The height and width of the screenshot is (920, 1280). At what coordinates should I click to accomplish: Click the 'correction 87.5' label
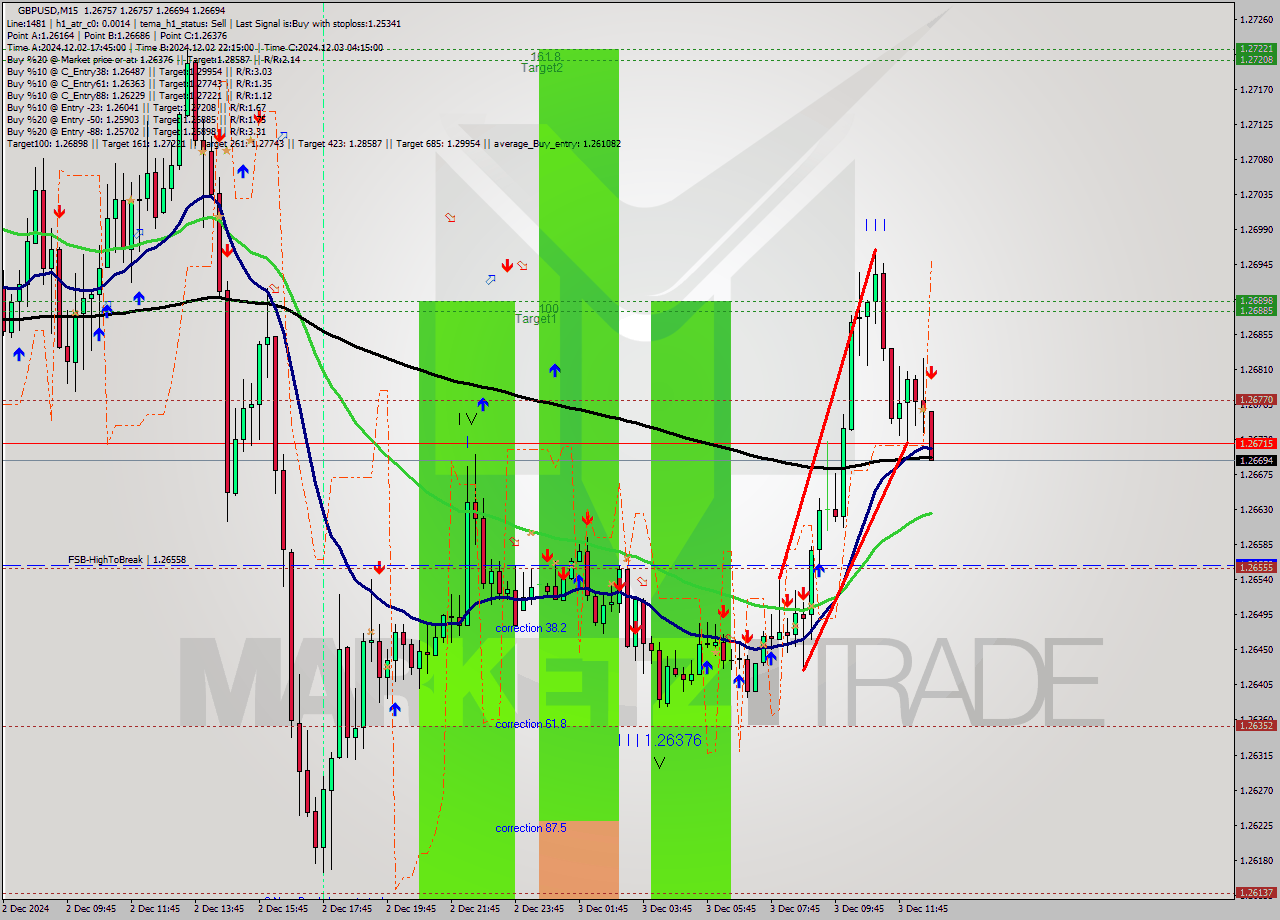coord(531,828)
